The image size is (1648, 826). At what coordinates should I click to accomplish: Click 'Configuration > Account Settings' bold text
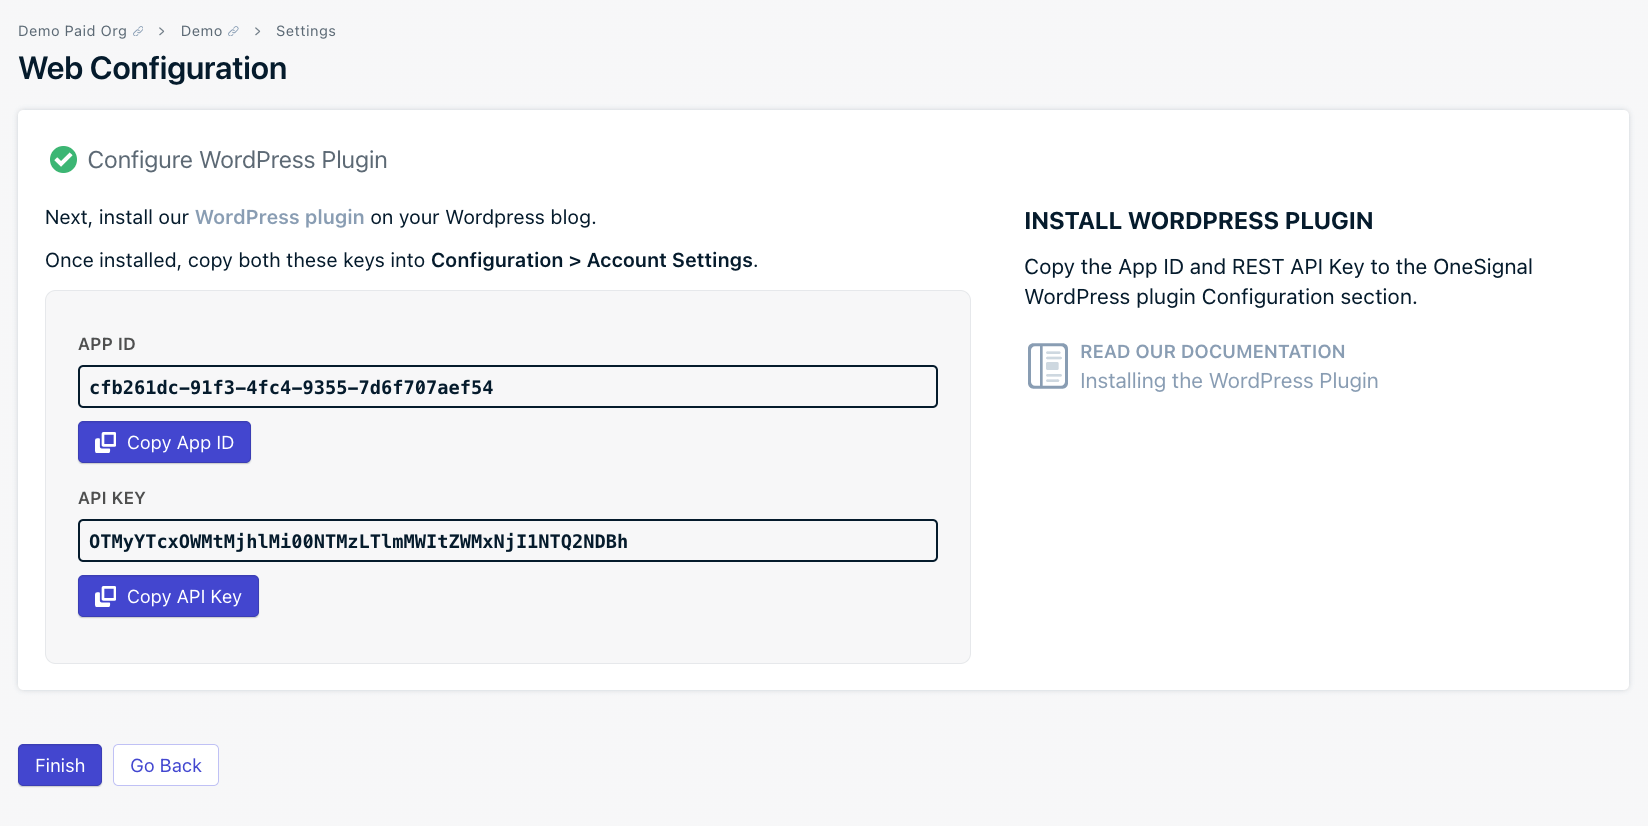pos(592,260)
